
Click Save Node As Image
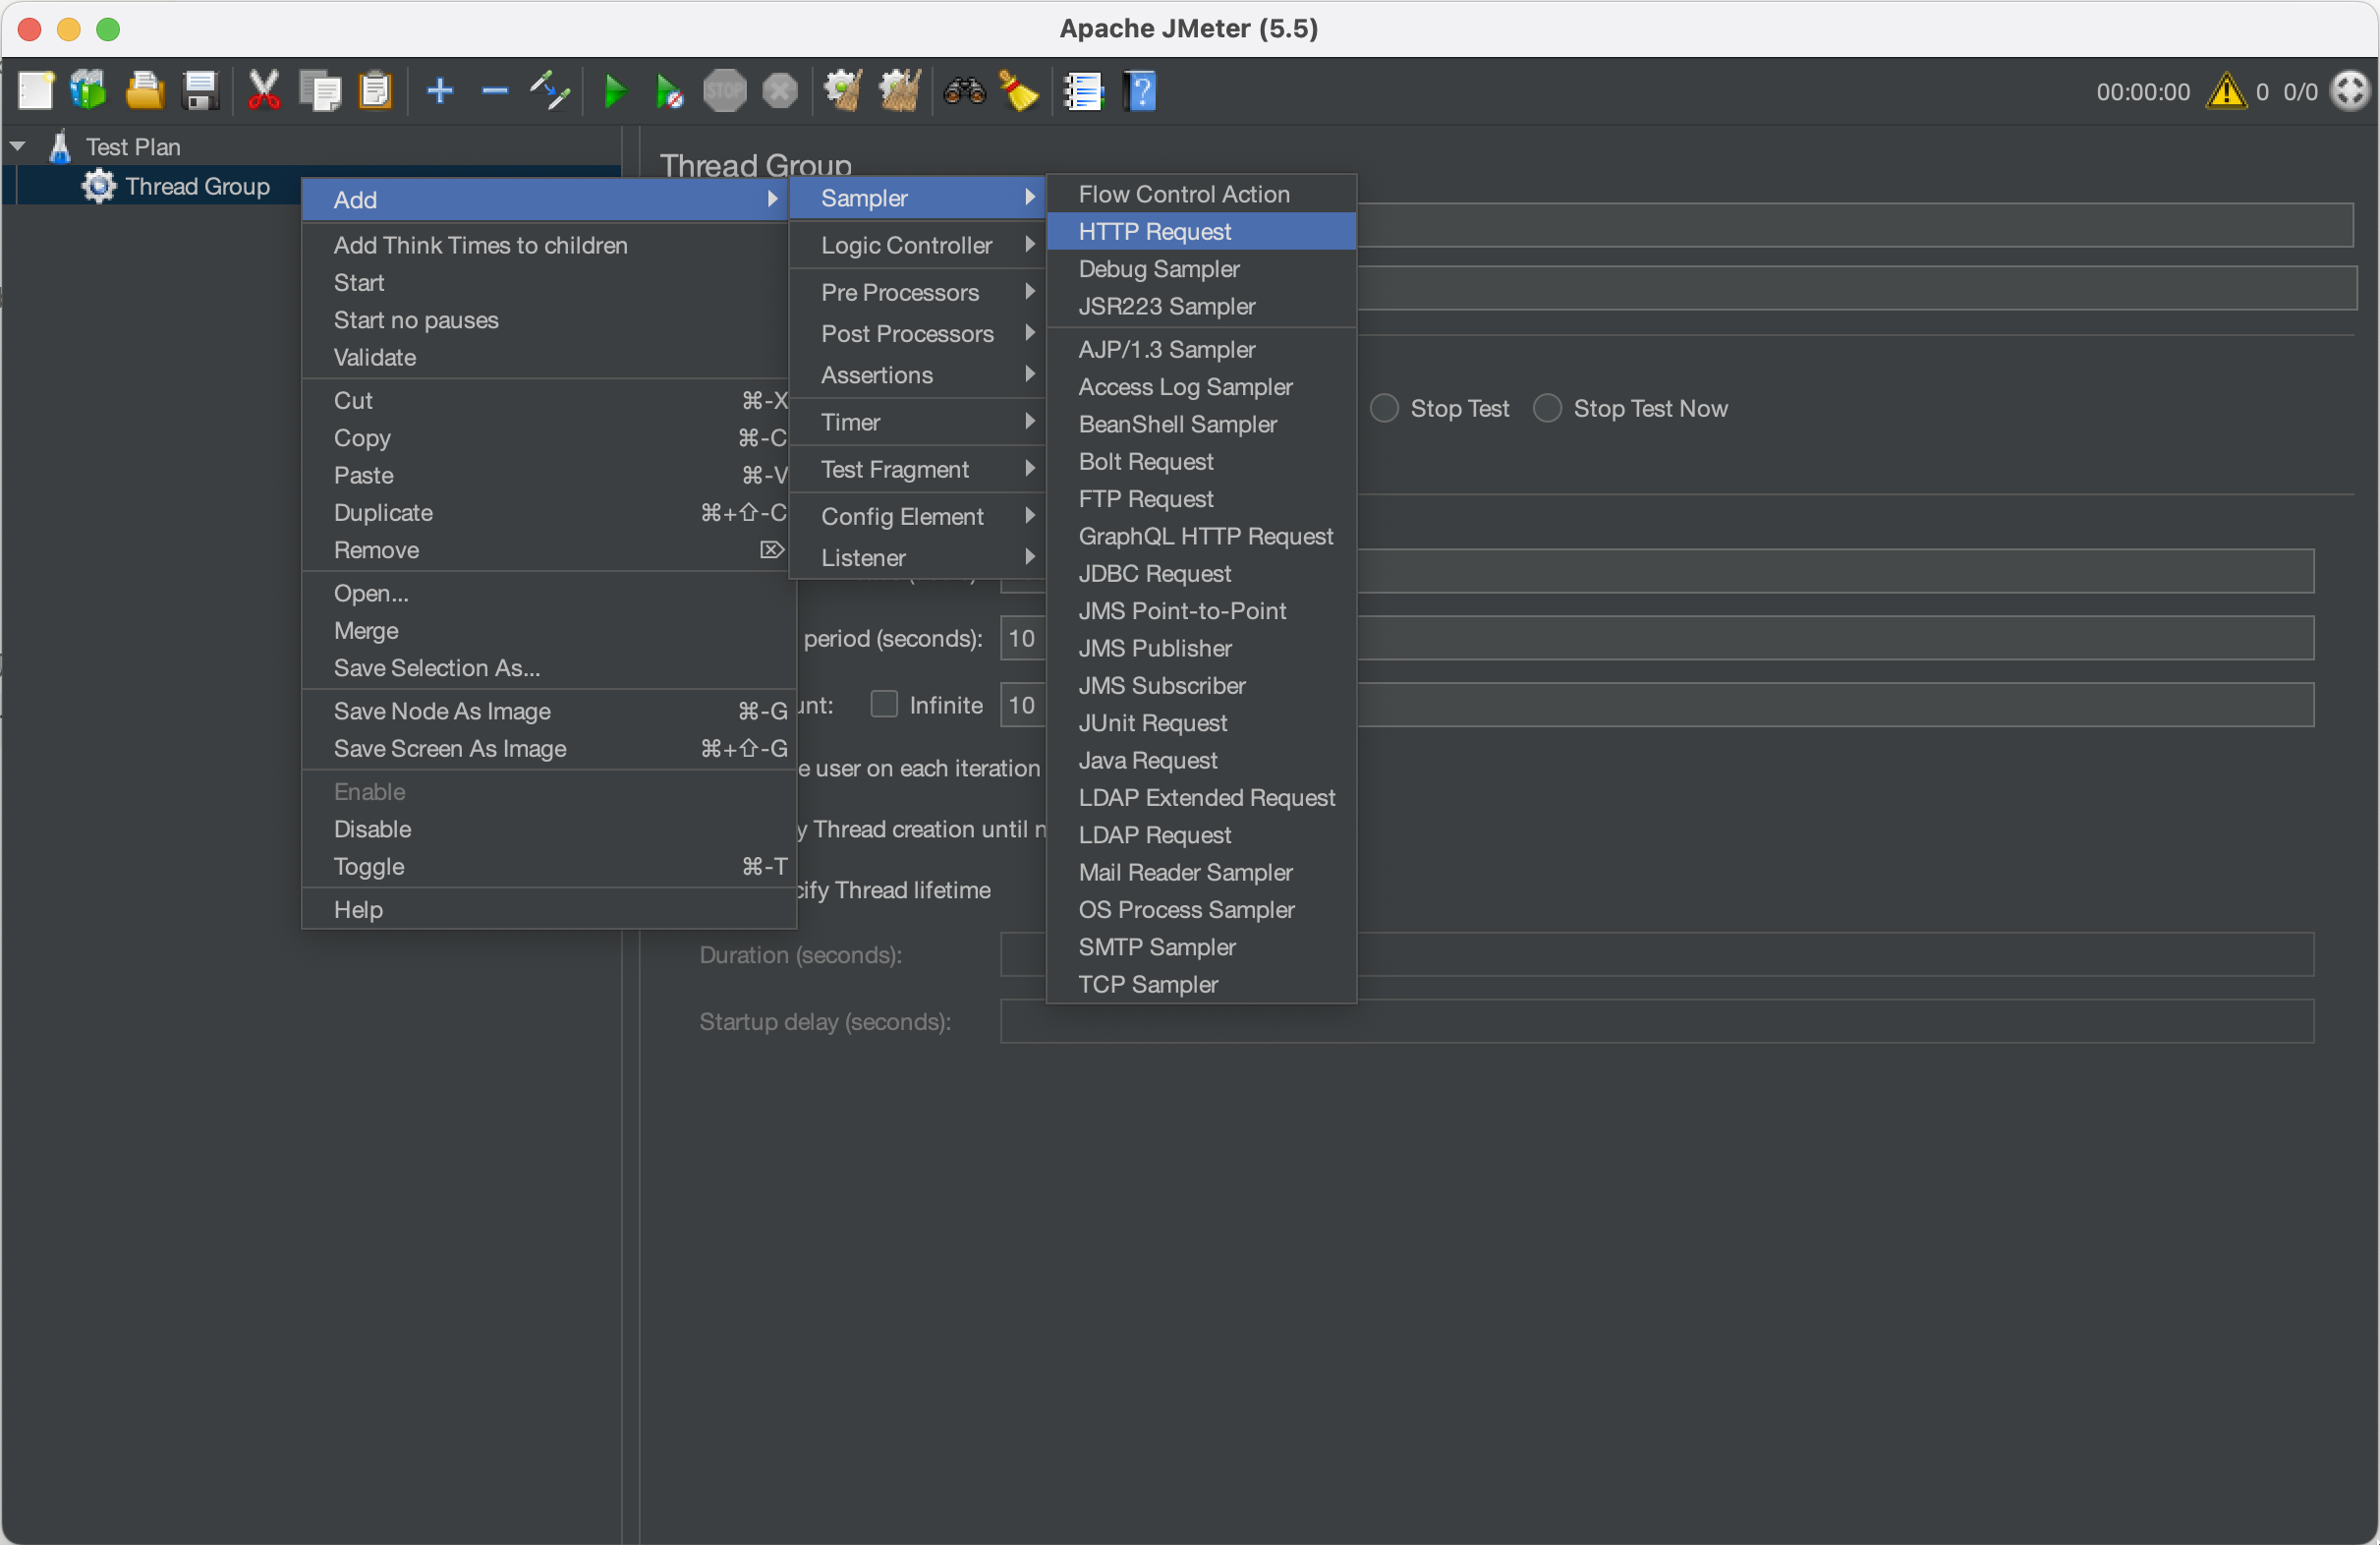point(549,711)
